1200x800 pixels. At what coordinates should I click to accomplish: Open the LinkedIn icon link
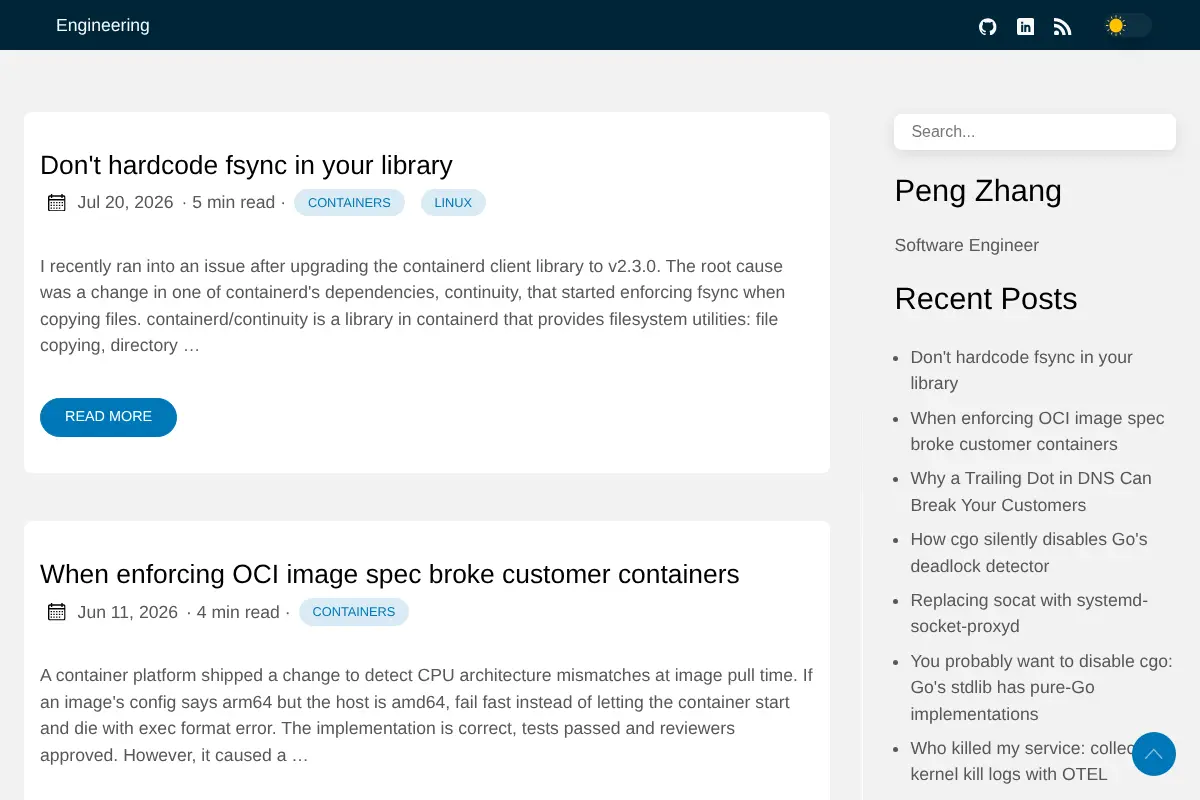pos(1025,27)
